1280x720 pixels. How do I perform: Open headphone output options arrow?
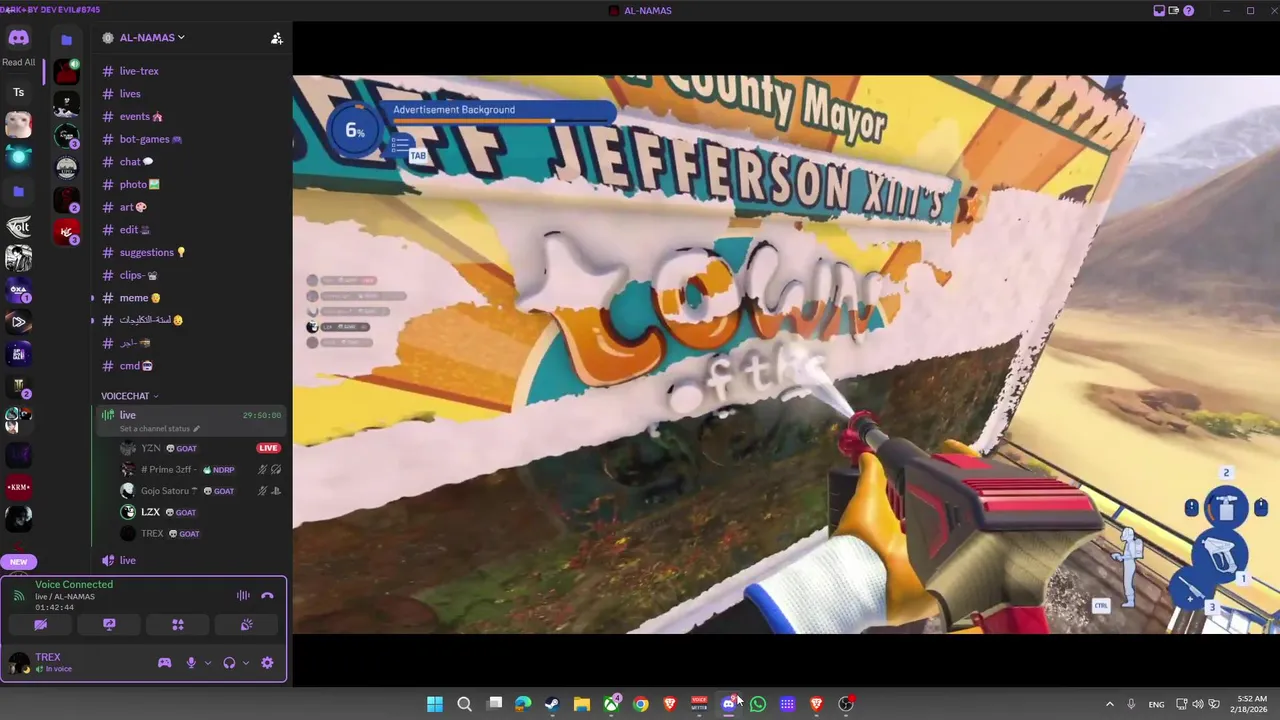pyautogui.click(x=246, y=663)
